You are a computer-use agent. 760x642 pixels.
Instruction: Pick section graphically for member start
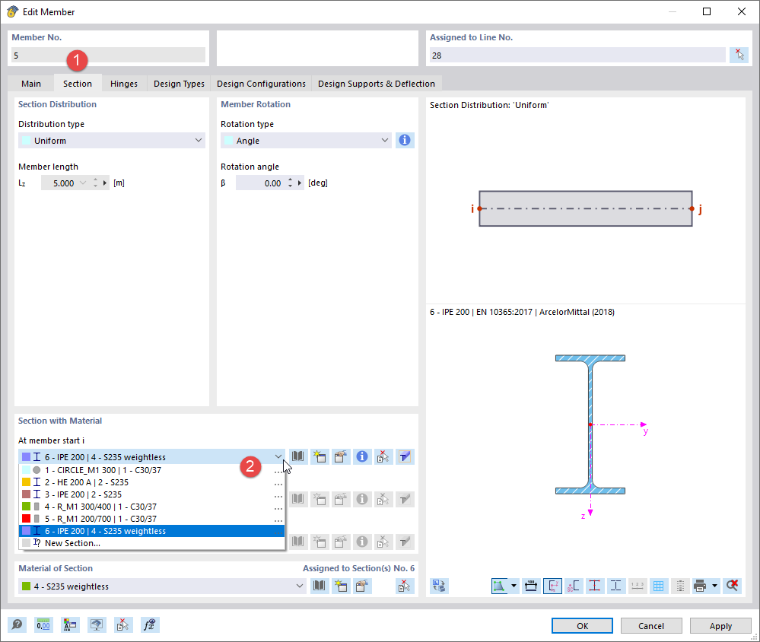[x=383, y=456]
